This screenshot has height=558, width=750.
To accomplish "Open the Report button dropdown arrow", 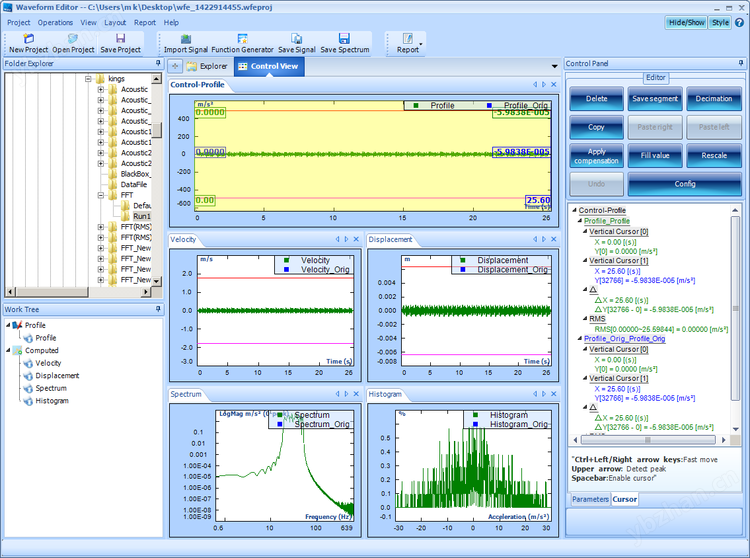I will point(421,44).
